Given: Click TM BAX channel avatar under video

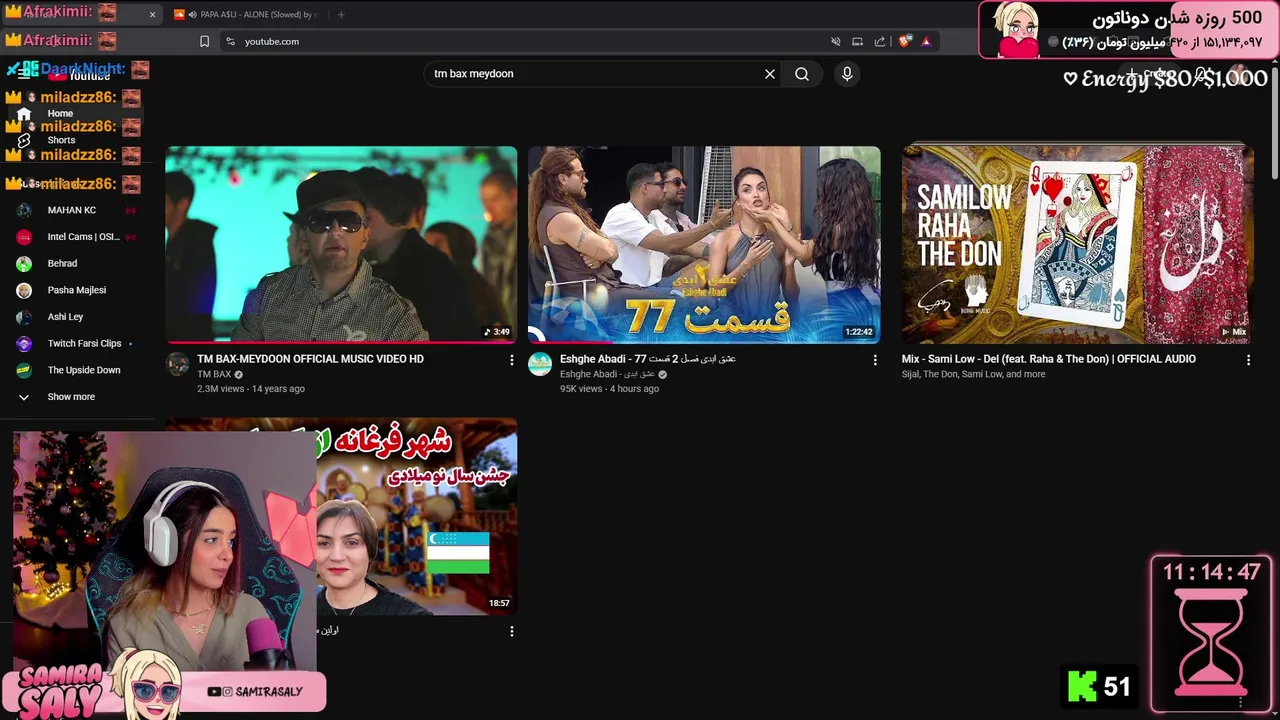Looking at the screenshot, I should [177, 364].
